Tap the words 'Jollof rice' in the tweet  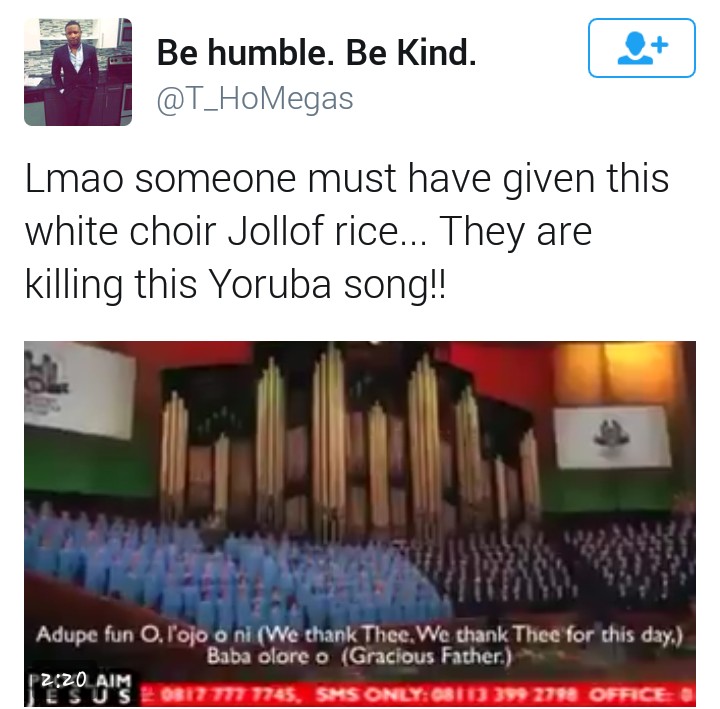(314, 231)
